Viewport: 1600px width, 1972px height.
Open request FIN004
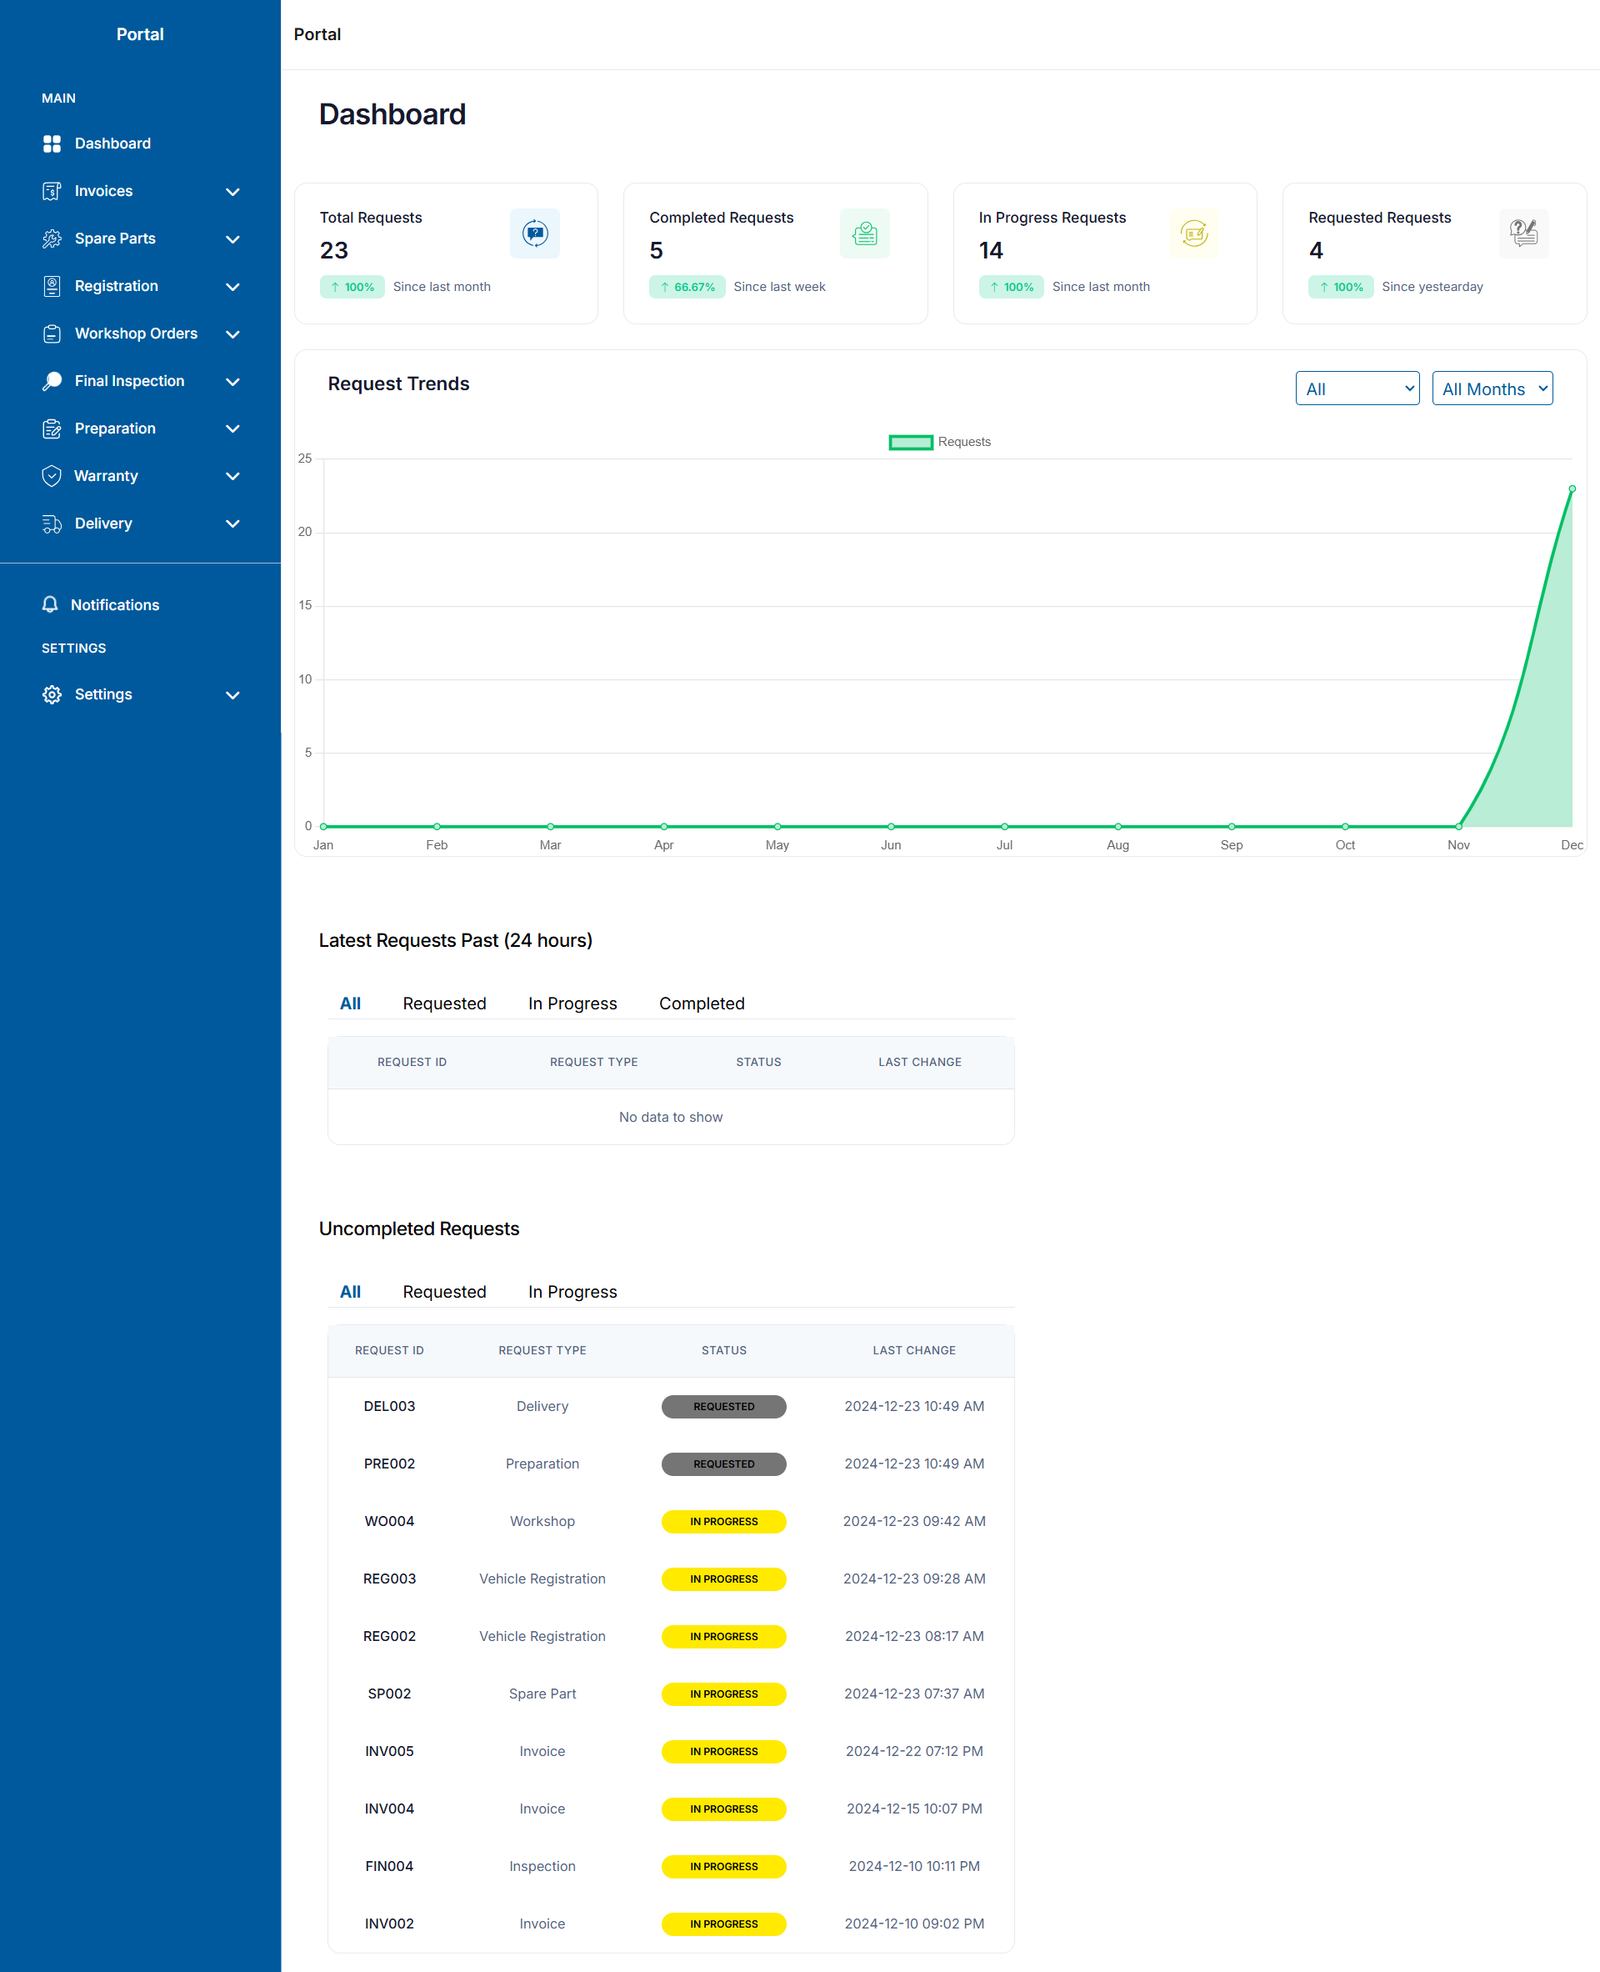pyautogui.click(x=389, y=1867)
